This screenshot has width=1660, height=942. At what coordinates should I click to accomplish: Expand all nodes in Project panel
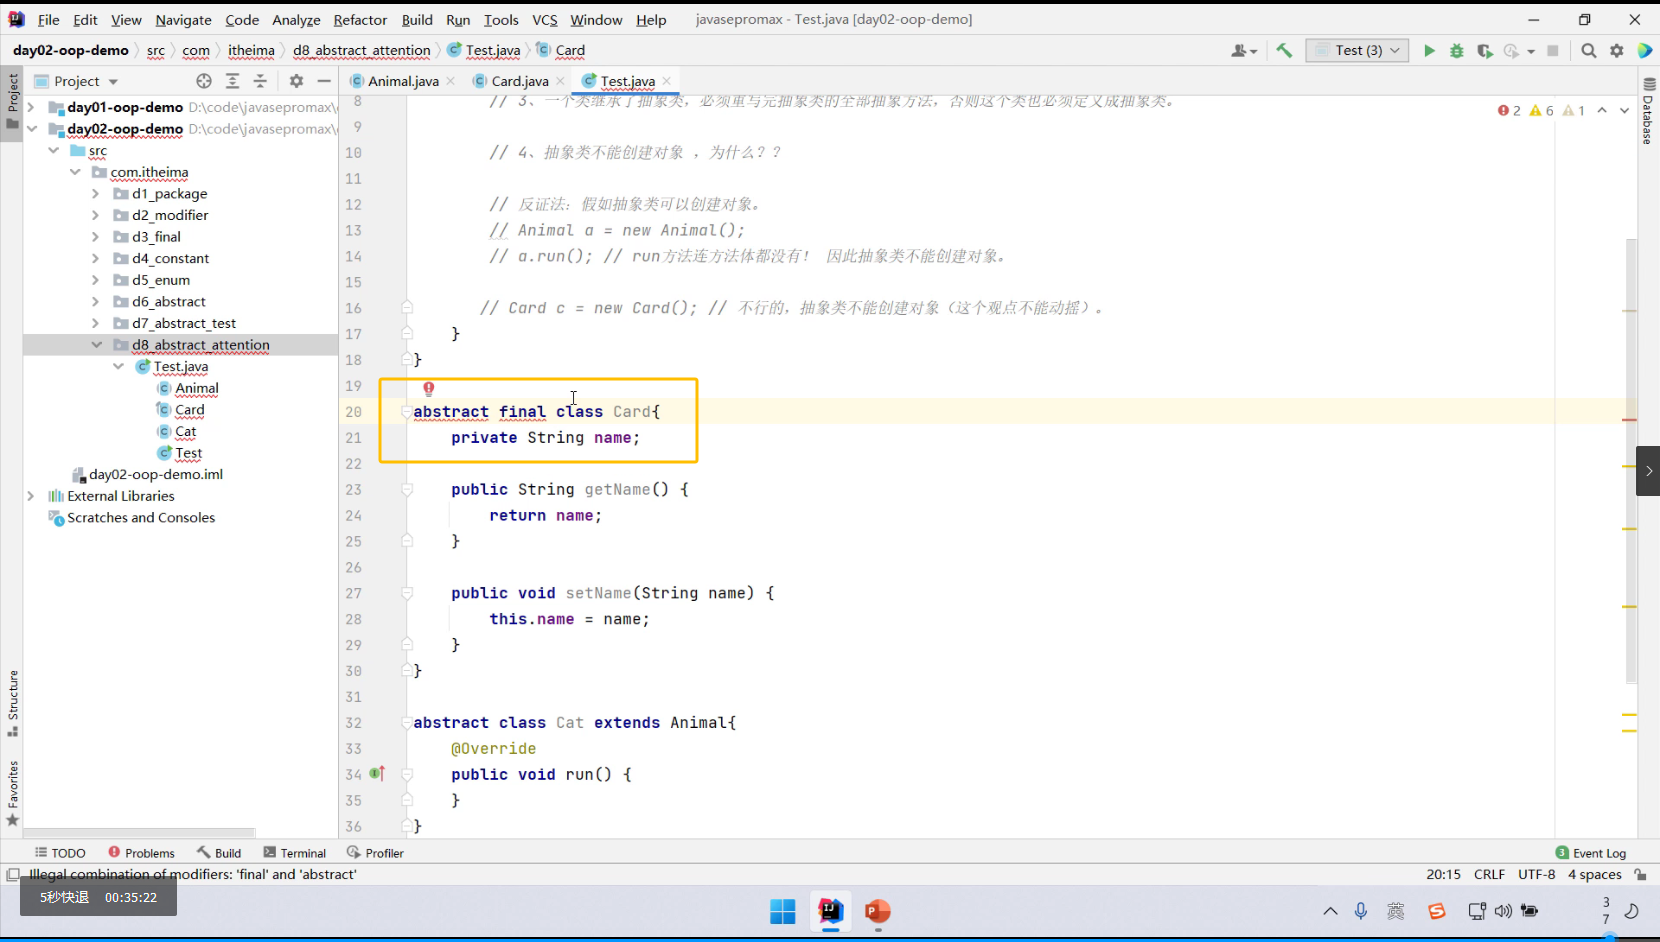tap(232, 81)
